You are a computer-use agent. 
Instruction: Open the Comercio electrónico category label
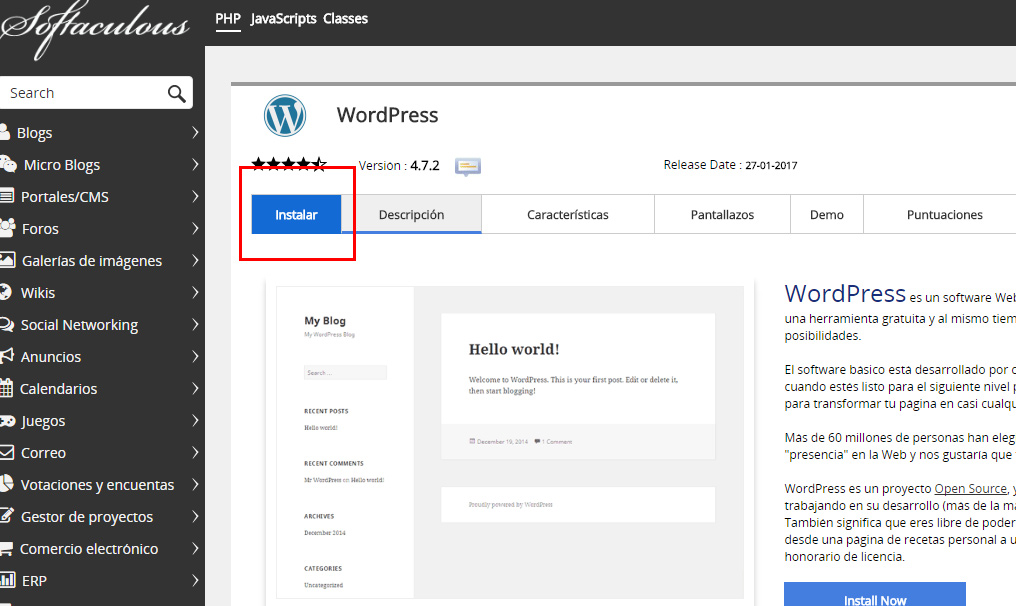89,549
